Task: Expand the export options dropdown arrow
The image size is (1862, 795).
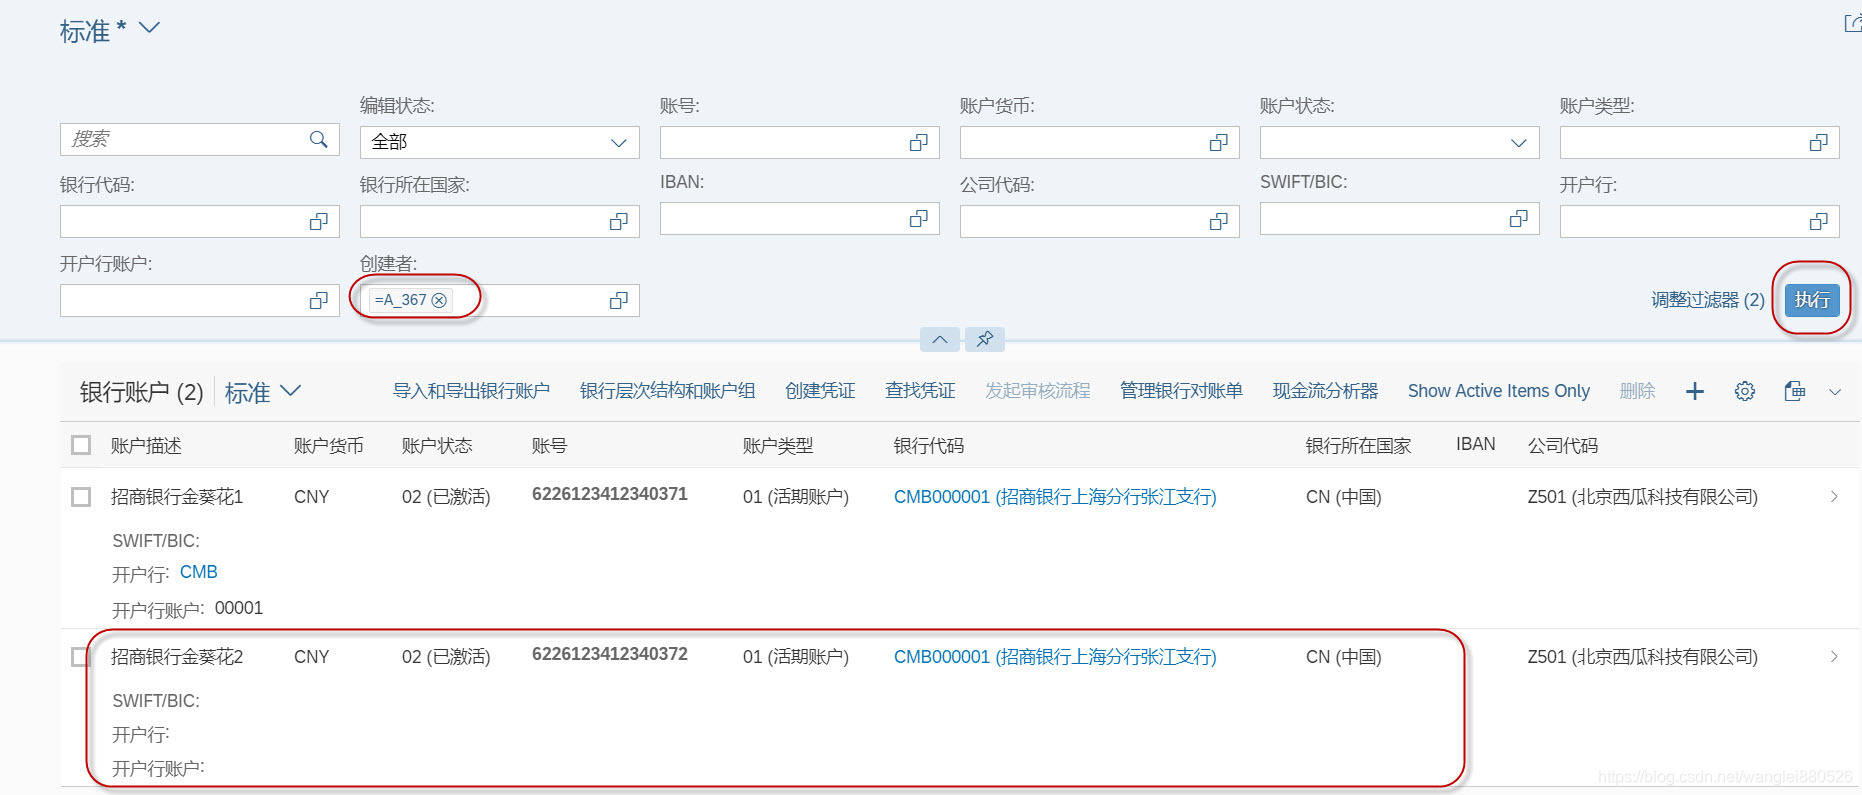Action: pyautogui.click(x=1835, y=392)
